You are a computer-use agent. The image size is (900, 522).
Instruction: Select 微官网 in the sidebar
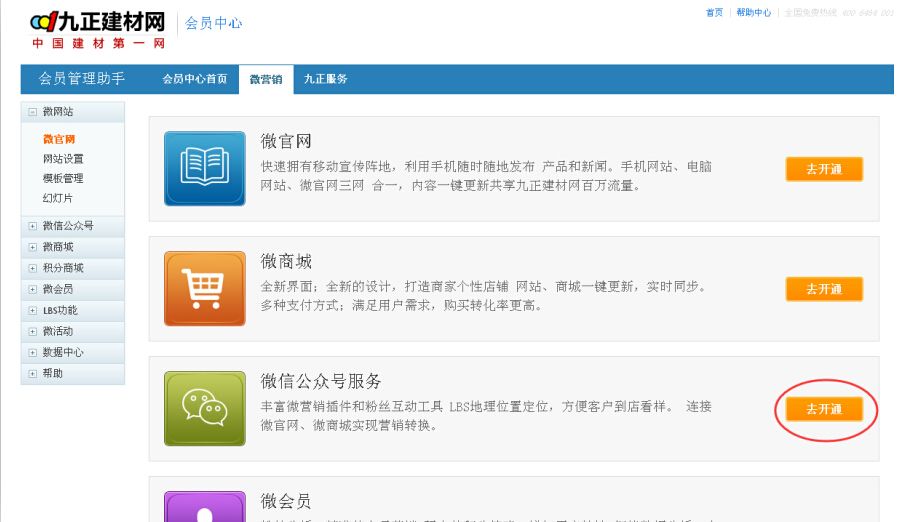pyautogui.click(x=59, y=139)
